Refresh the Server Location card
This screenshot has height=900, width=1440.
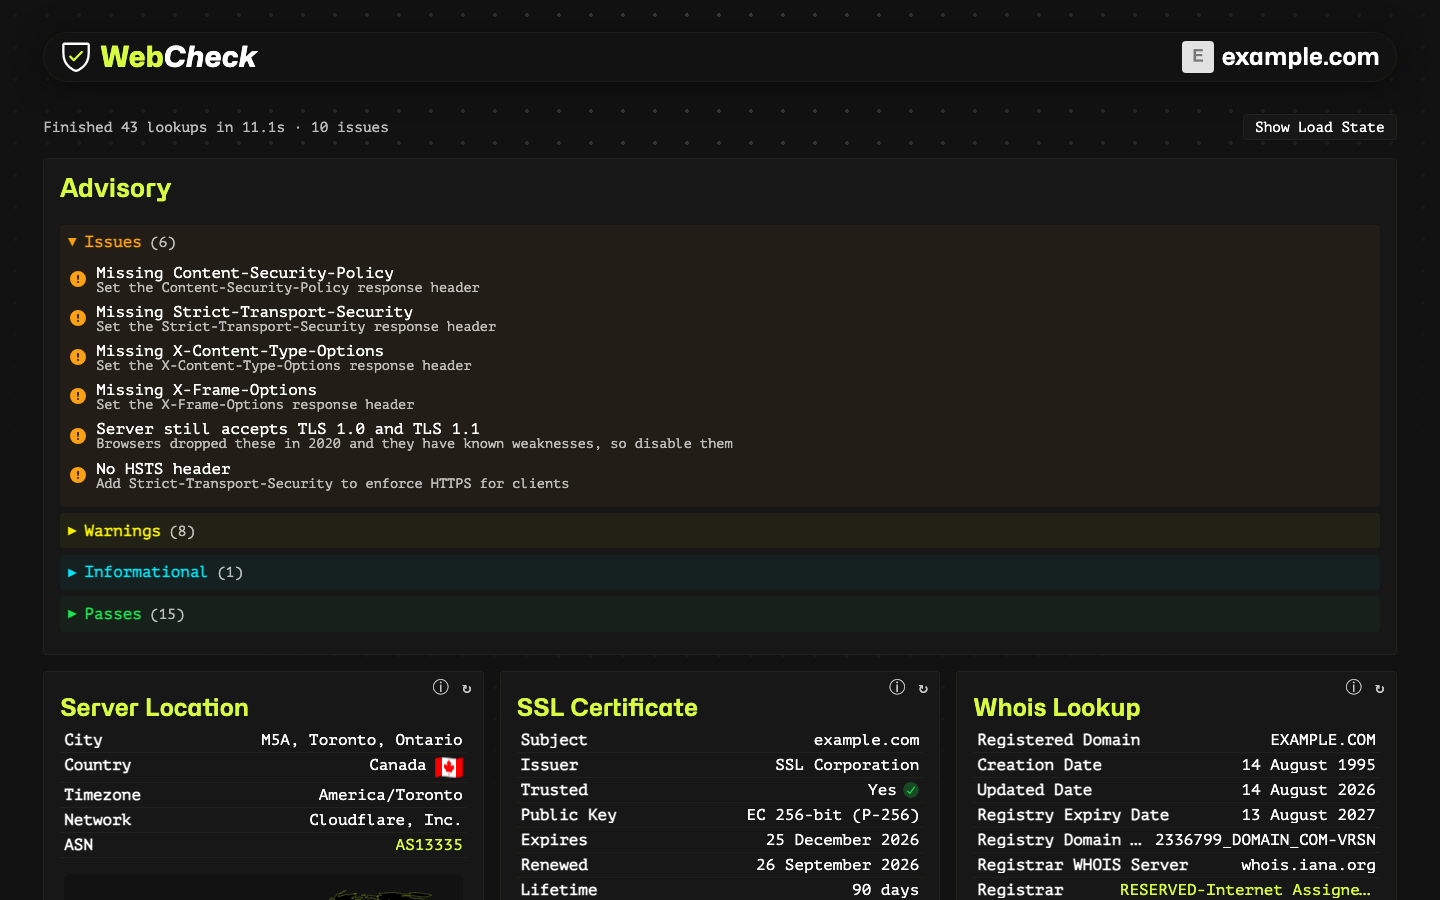(x=467, y=688)
